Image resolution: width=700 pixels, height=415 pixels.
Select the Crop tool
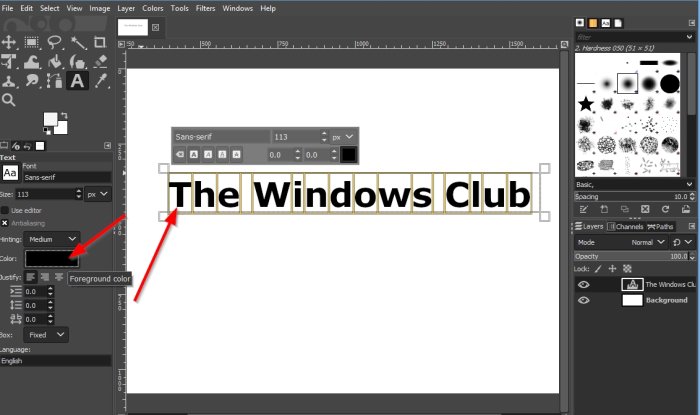point(100,42)
